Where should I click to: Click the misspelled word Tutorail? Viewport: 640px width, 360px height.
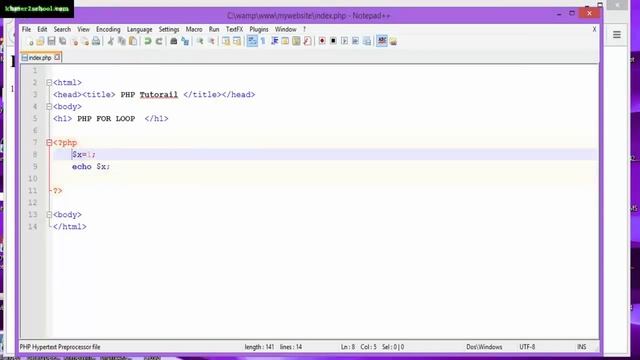(159, 95)
